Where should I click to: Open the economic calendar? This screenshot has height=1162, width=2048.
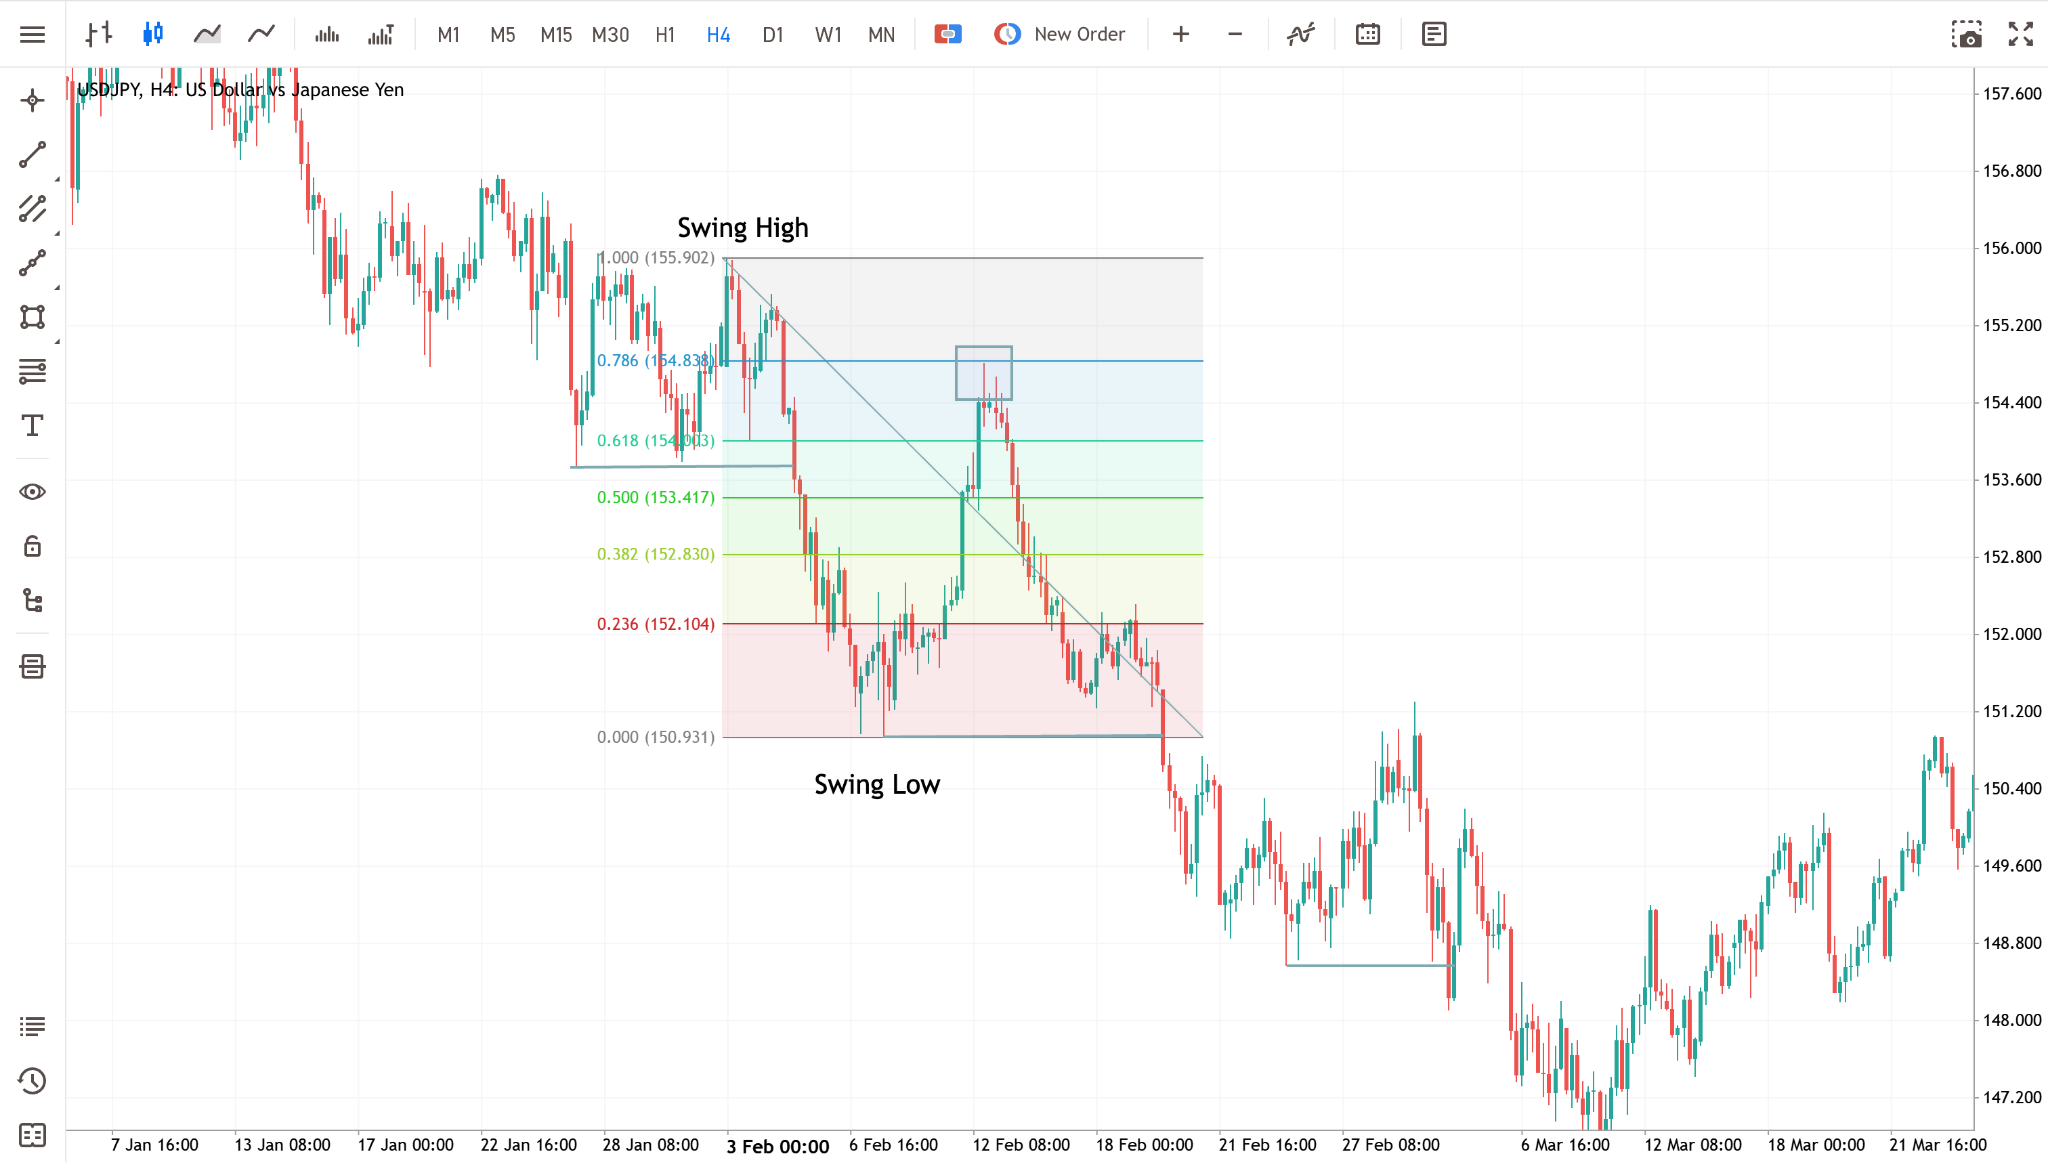pyautogui.click(x=1368, y=34)
